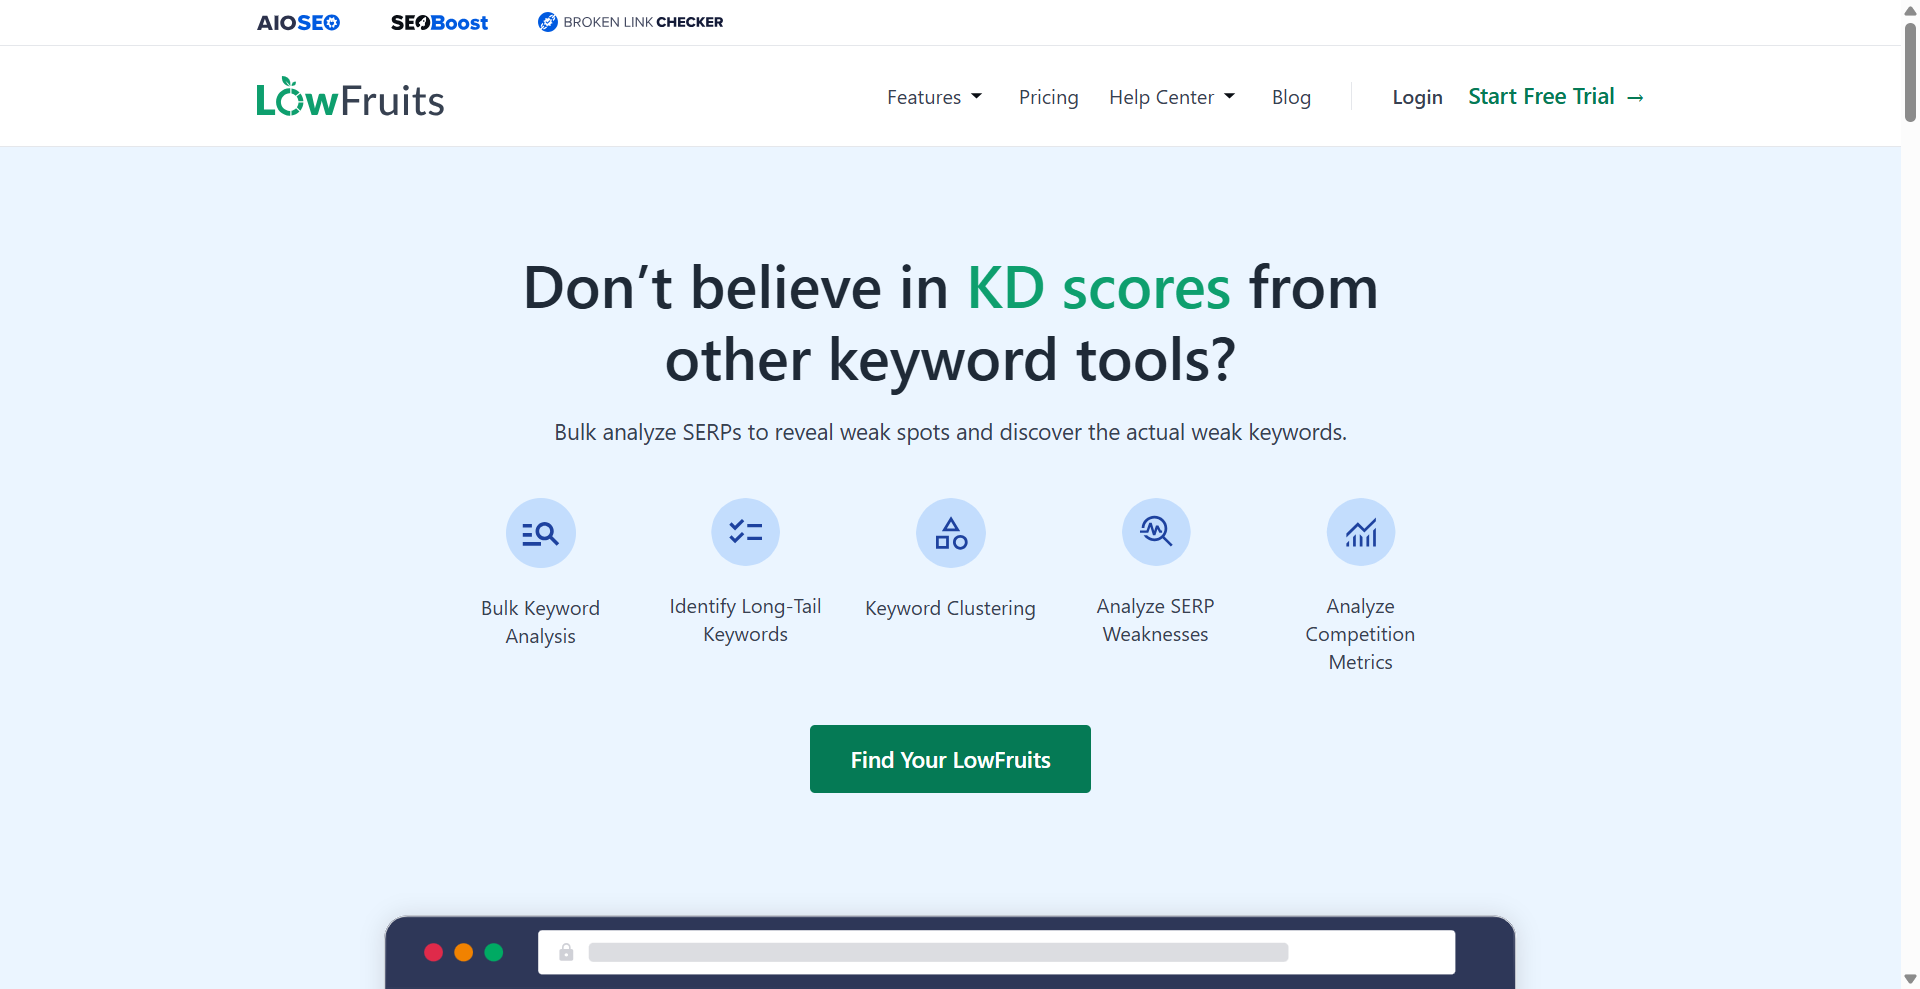Click the scroll down arrow of scrollbar
The image size is (1920, 989).
point(1910,979)
